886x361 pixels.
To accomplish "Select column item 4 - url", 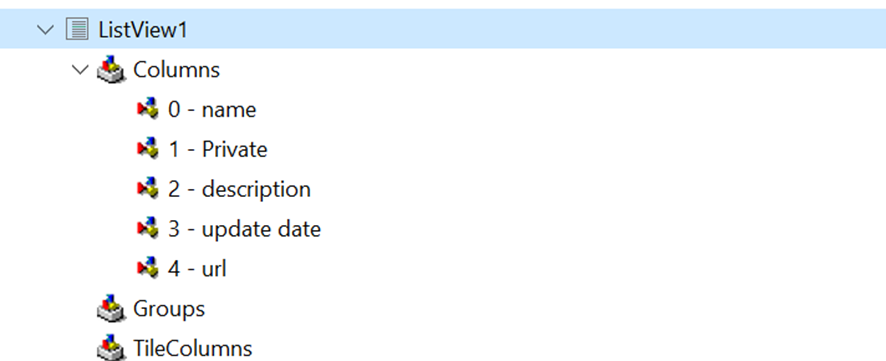I will pyautogui.click(x=197, y=268).
